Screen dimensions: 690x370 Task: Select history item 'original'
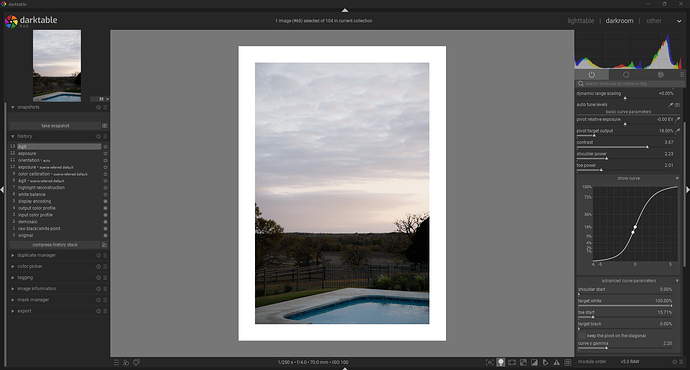coord(26,235)
